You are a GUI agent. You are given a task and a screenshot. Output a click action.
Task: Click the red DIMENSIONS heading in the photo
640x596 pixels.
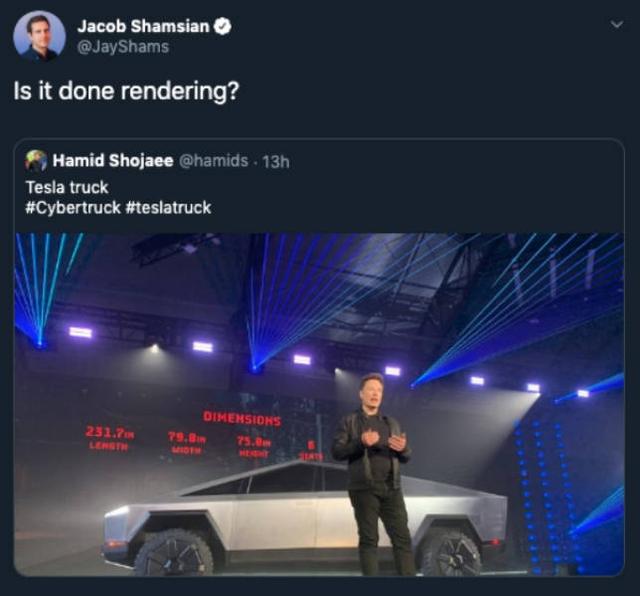(242, 418)
